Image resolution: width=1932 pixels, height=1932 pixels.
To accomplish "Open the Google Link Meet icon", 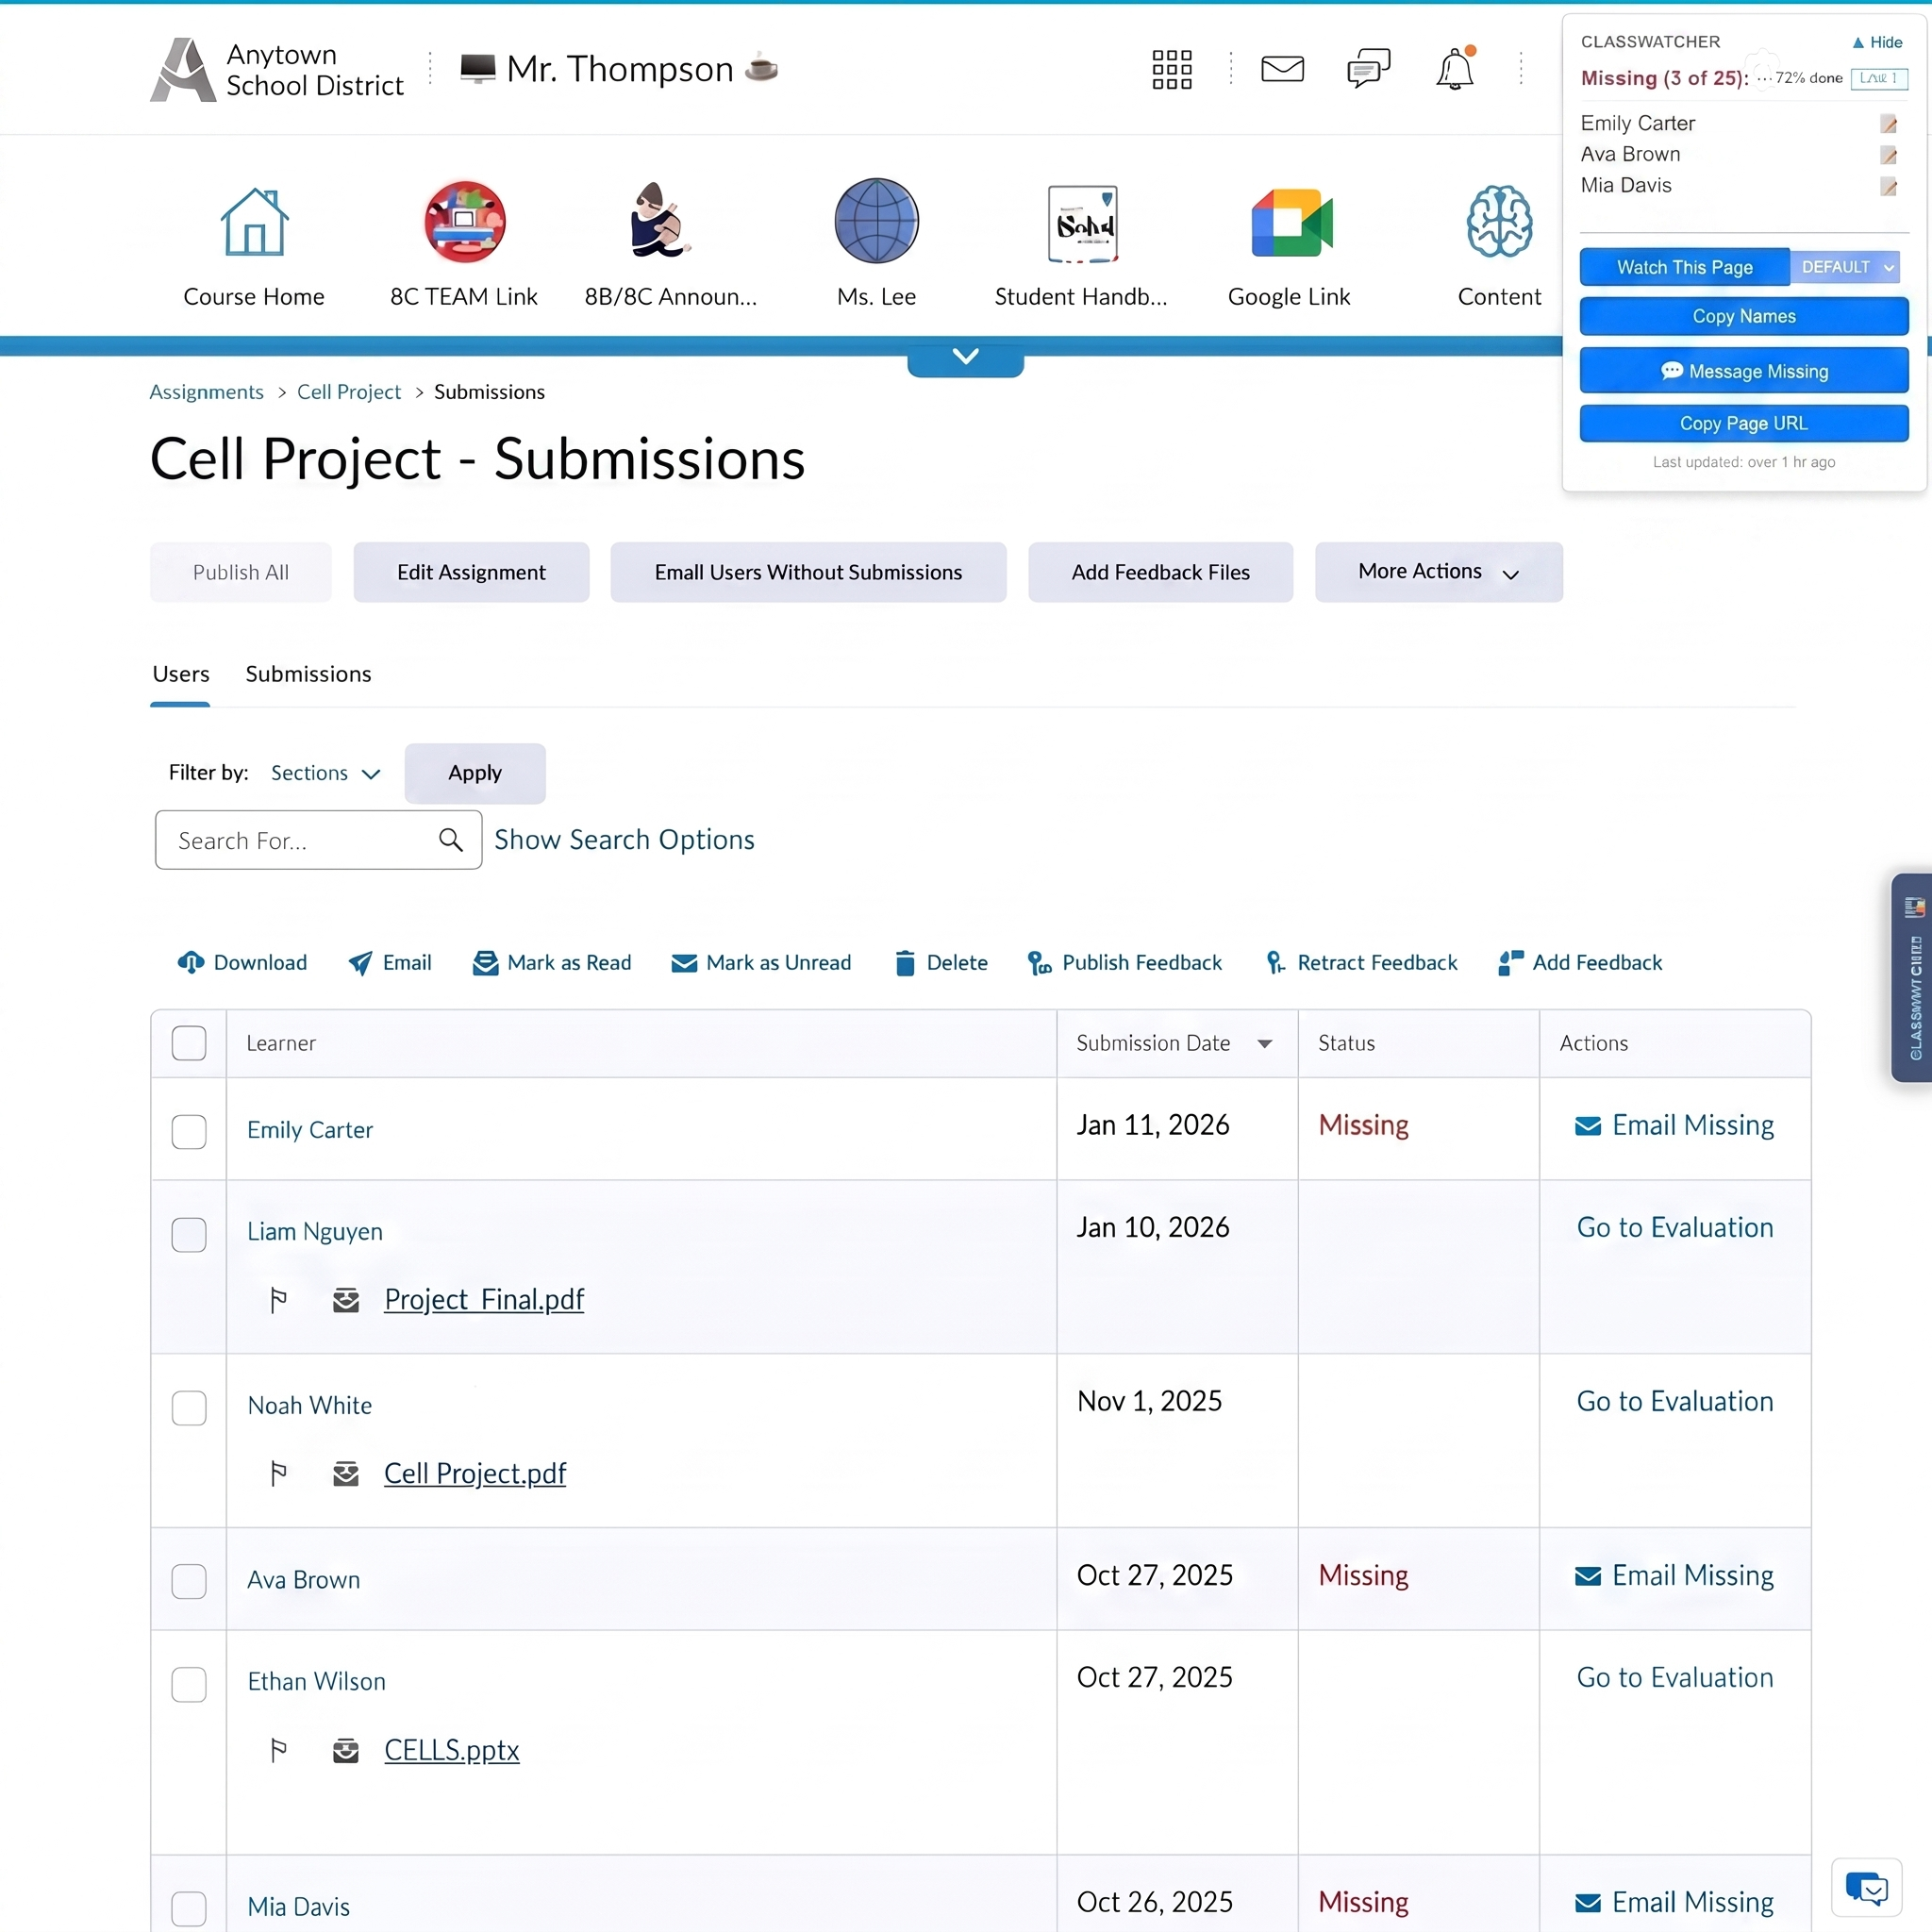I will coord(1291,223).
